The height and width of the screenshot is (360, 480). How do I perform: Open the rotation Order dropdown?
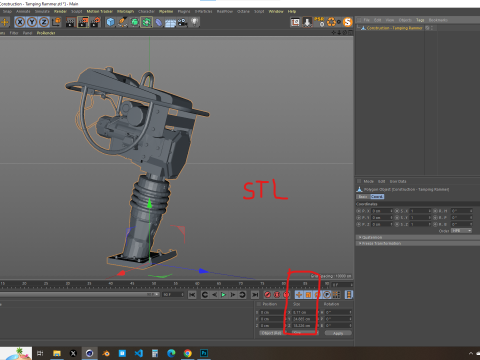pos(462,231)
